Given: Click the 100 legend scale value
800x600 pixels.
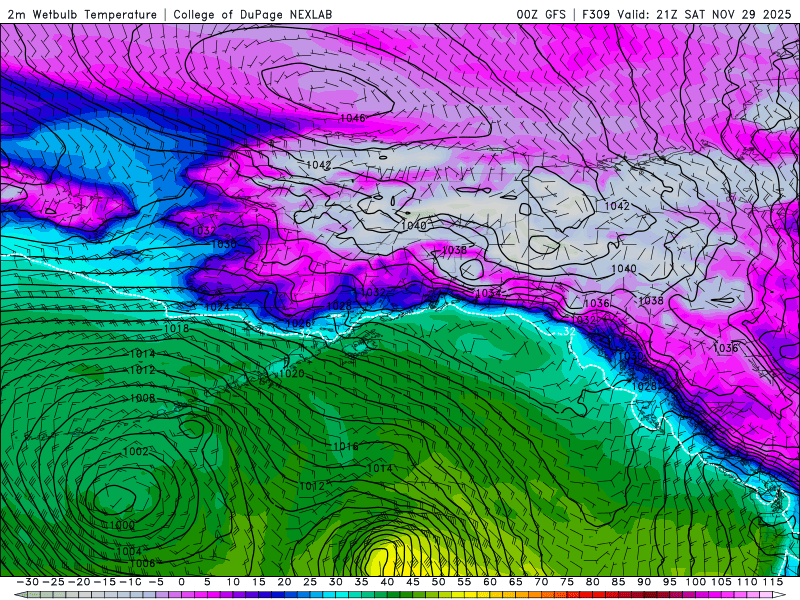Looking at the screenshot, I should [695, 582].
